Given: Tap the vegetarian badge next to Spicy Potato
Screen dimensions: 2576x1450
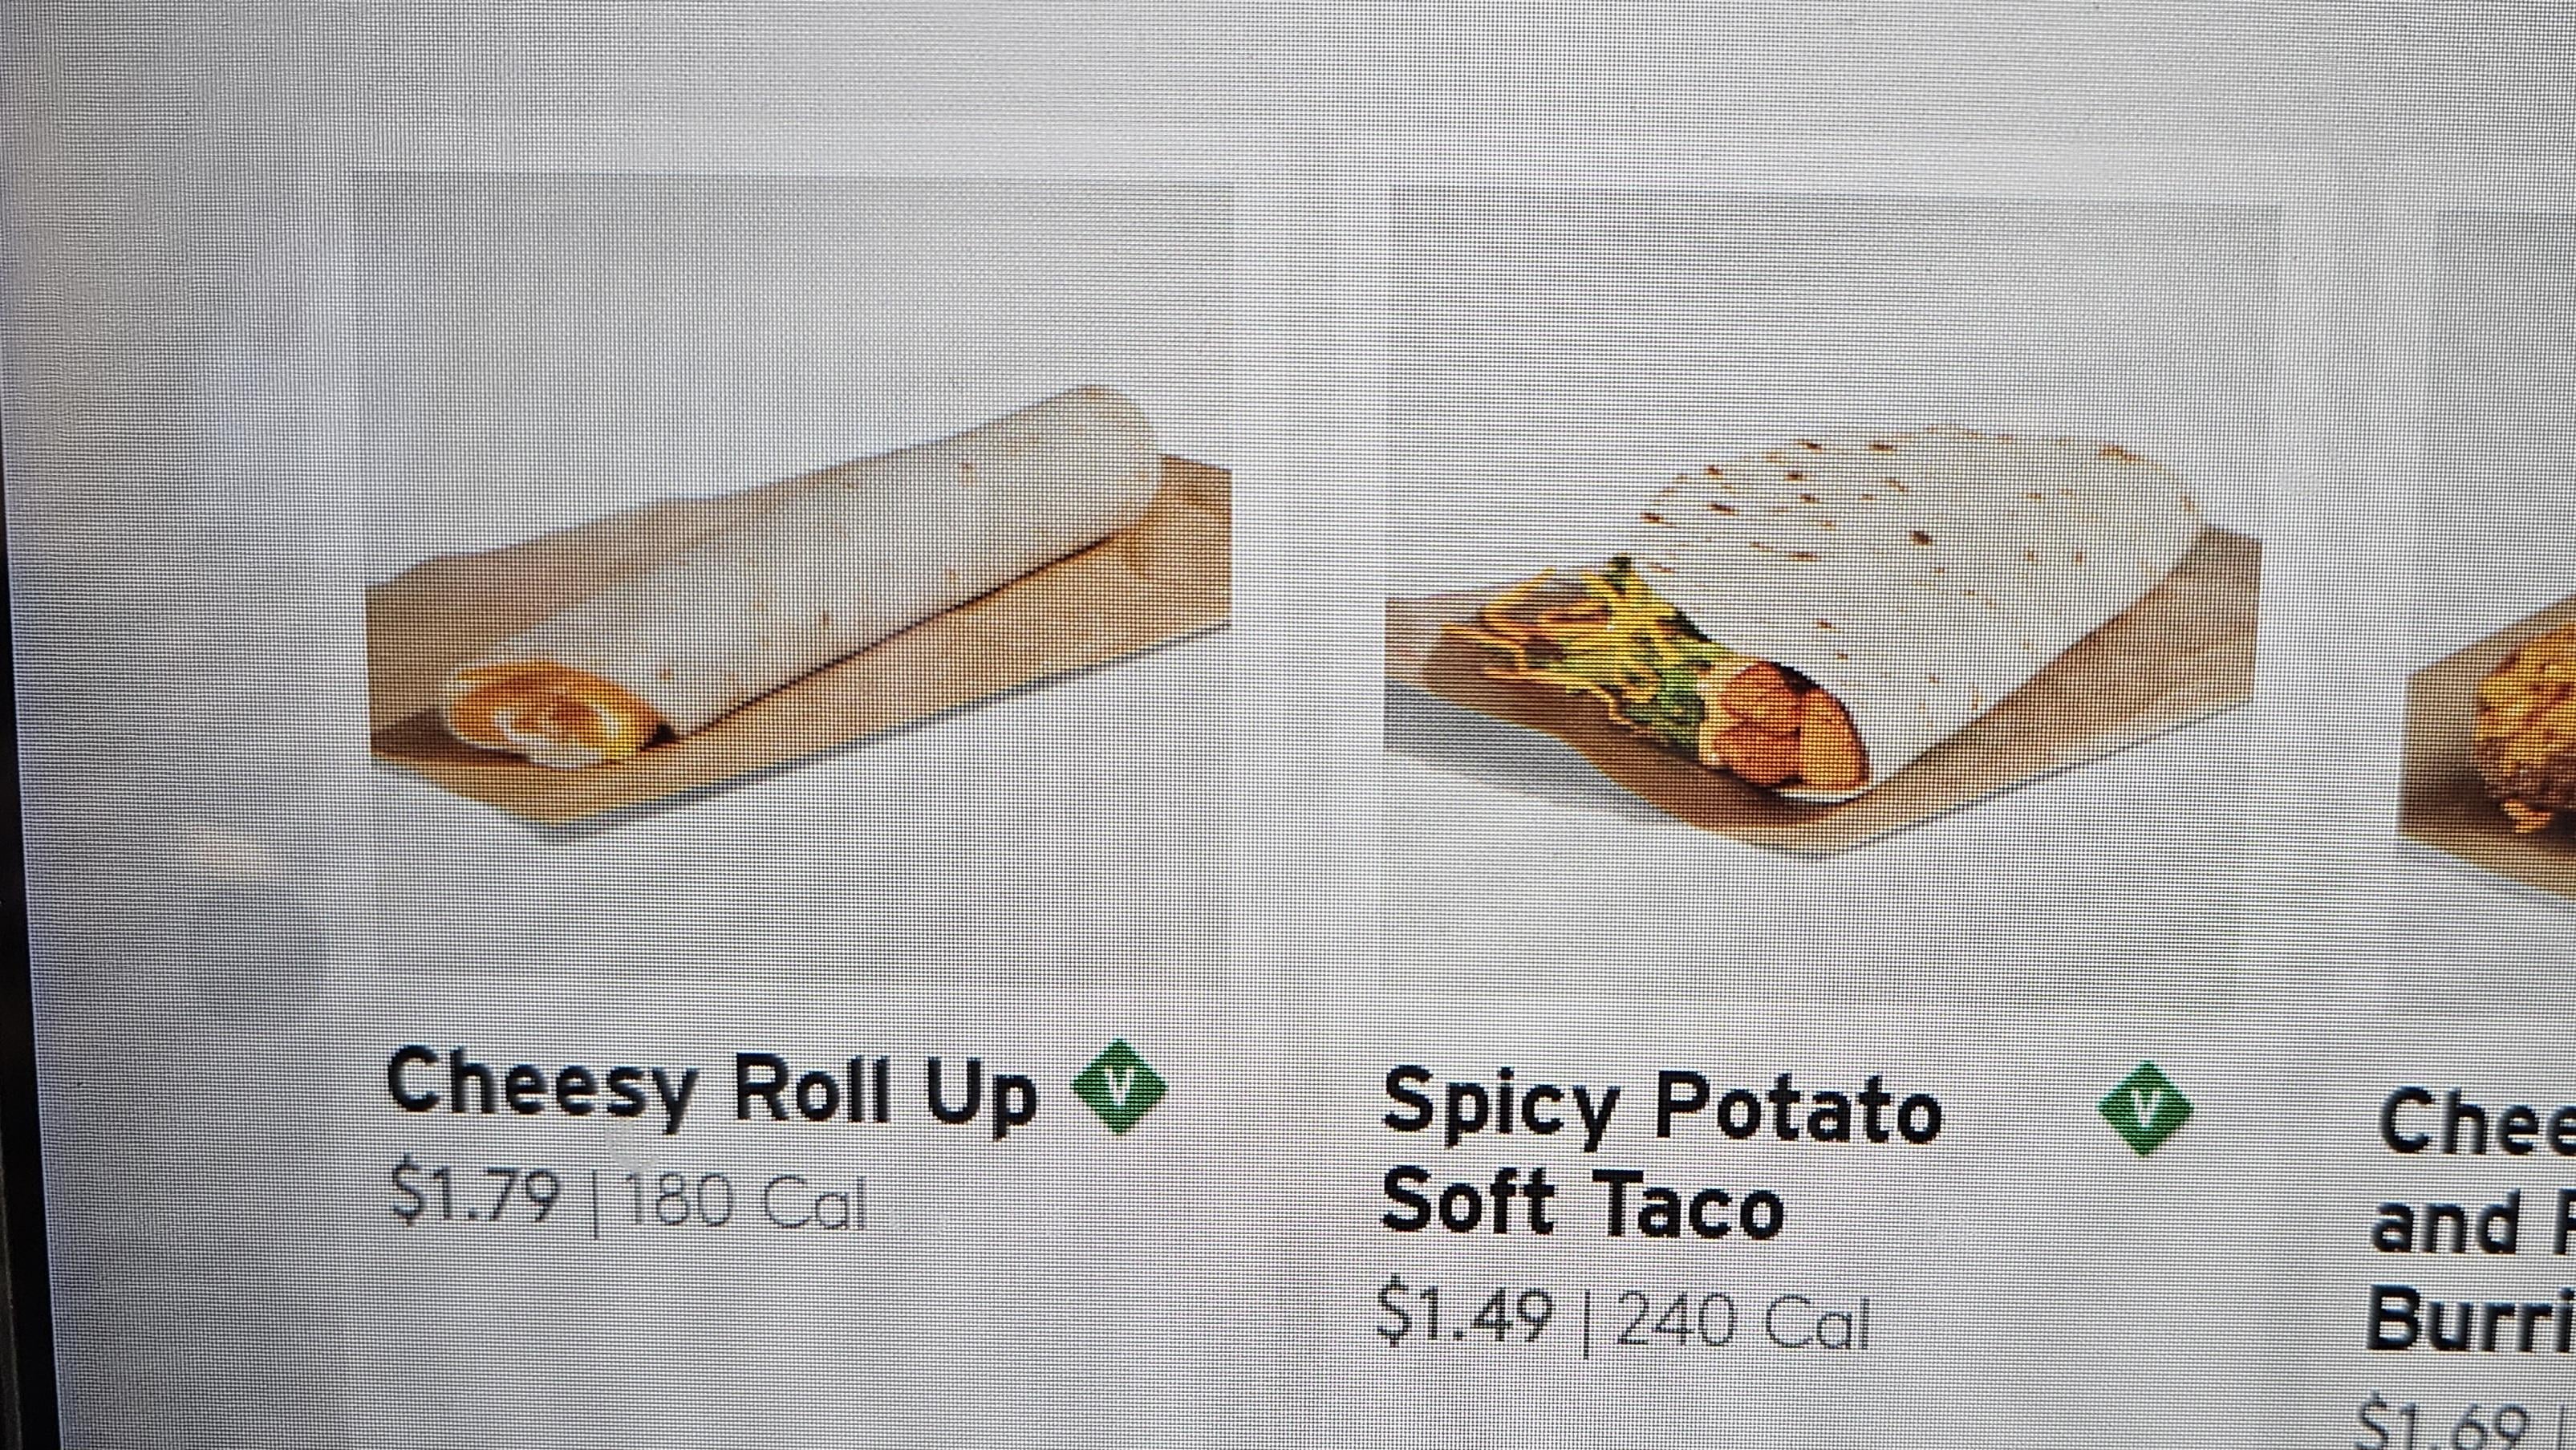Looking at the screenshot, I should pyautogui.click(x=2145, y=1108).
